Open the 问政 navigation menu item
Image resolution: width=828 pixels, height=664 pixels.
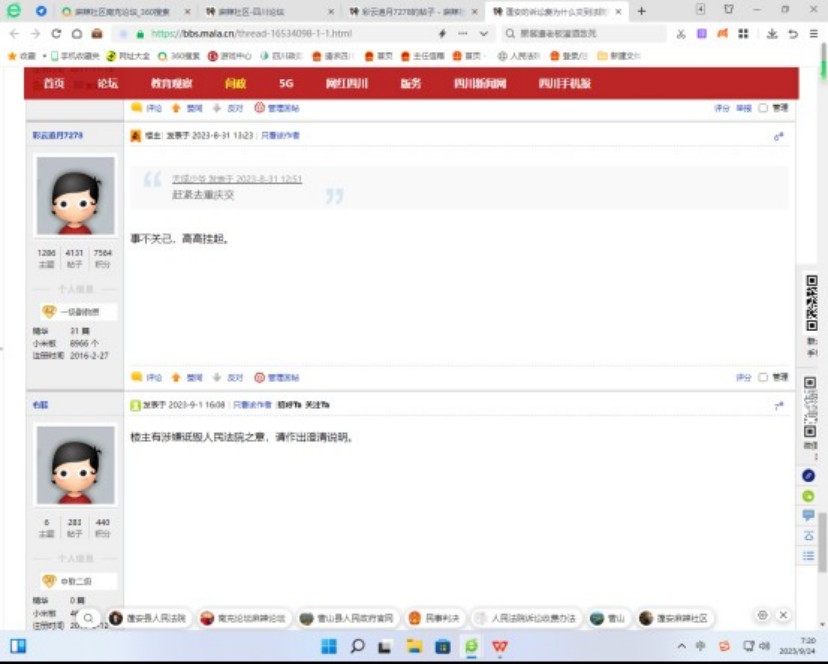coord(235,84)
